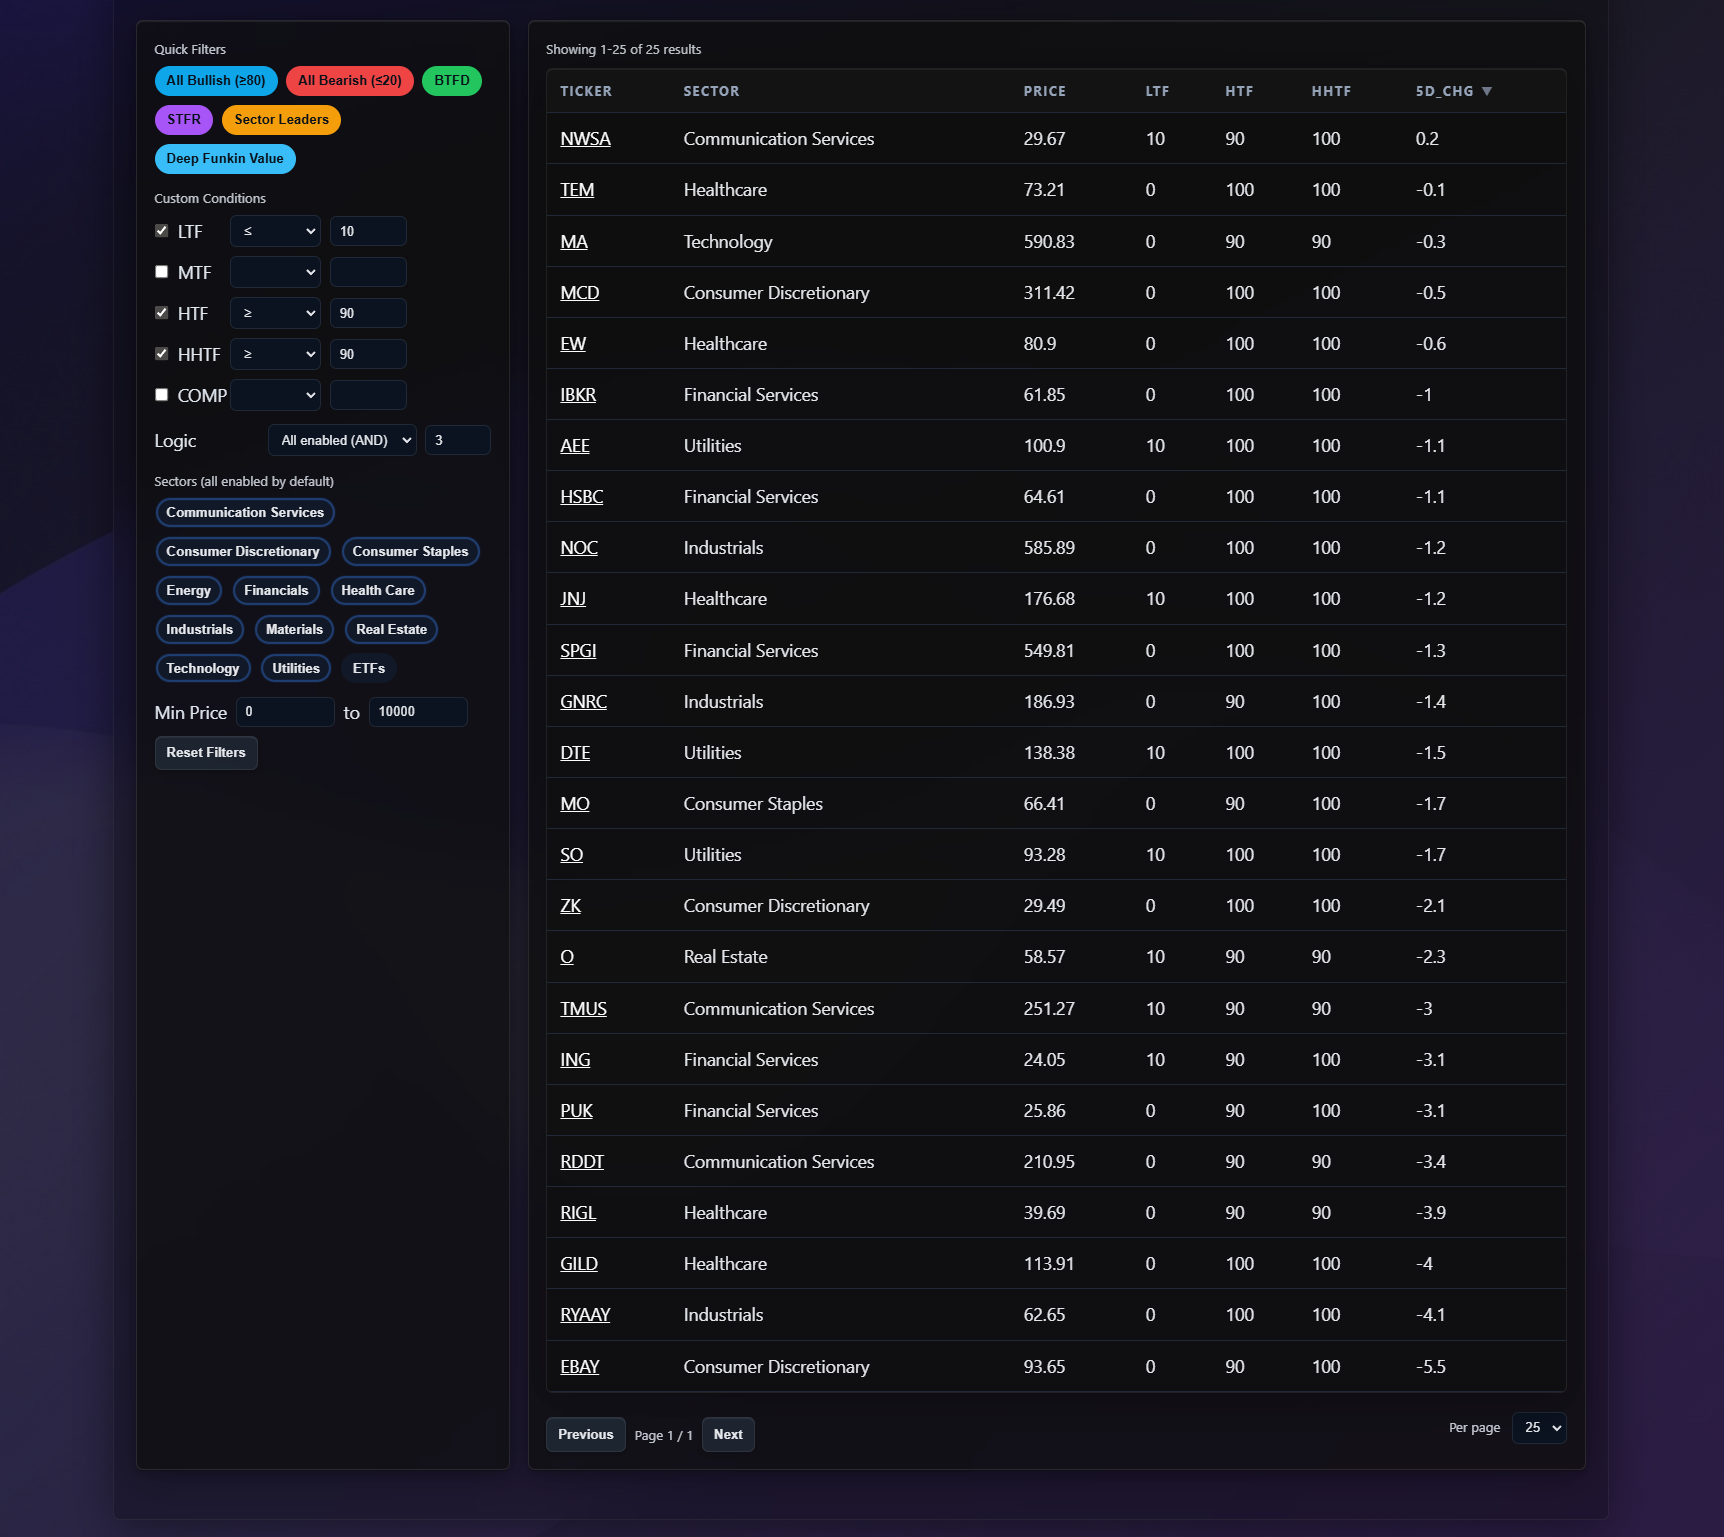Image resolution: width=1724 pixels, height=1537 pixels.
Task: Toggle the Energy sector chip
Action: coord(188,591)
